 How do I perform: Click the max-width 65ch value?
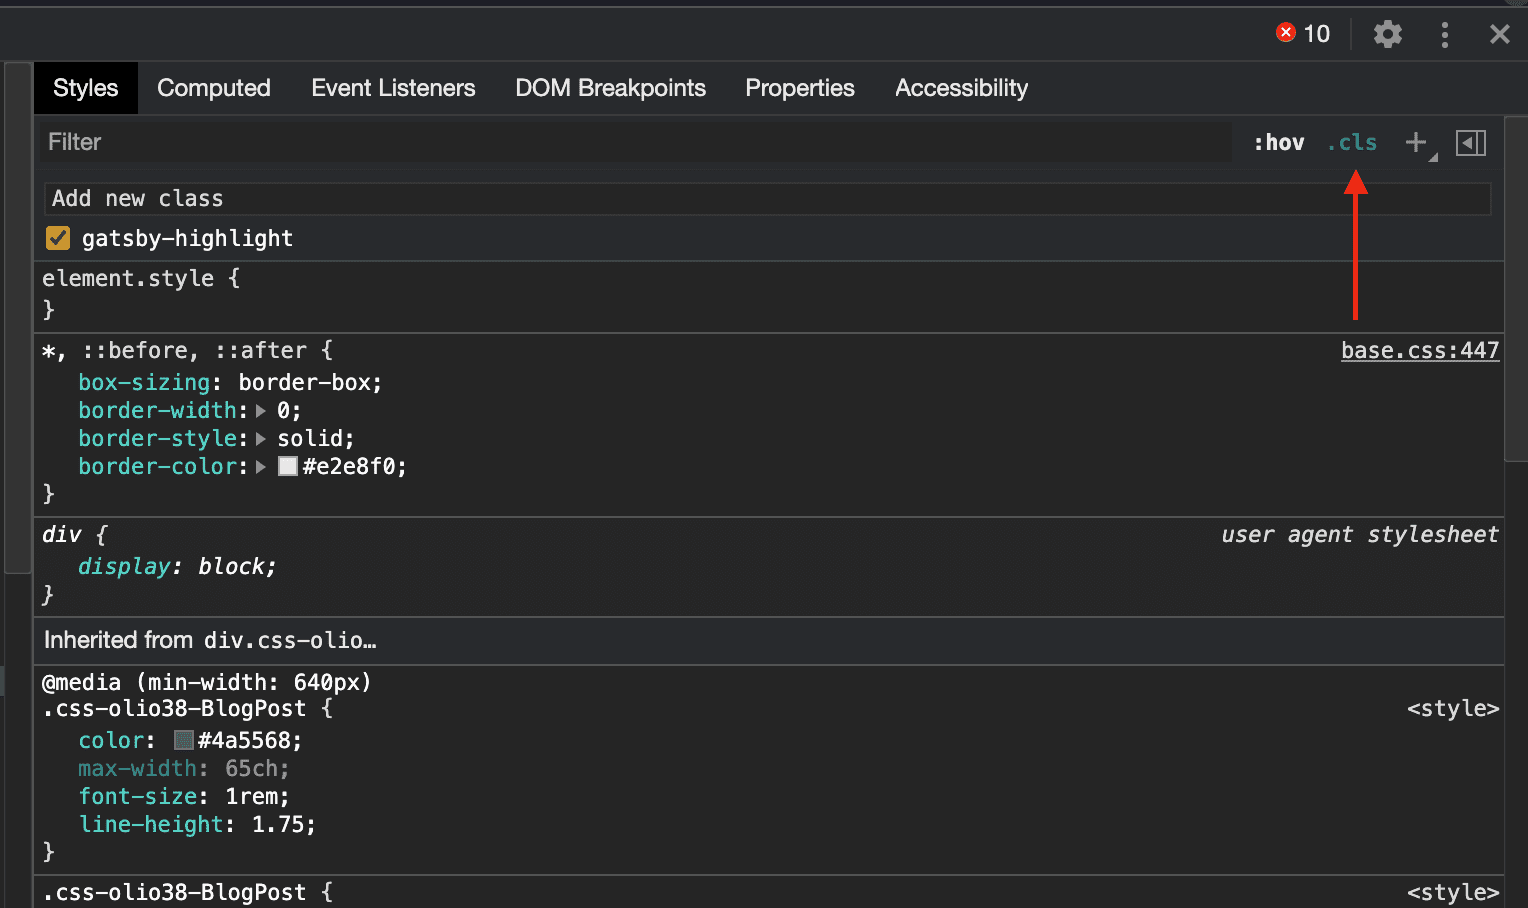(250, 768)
